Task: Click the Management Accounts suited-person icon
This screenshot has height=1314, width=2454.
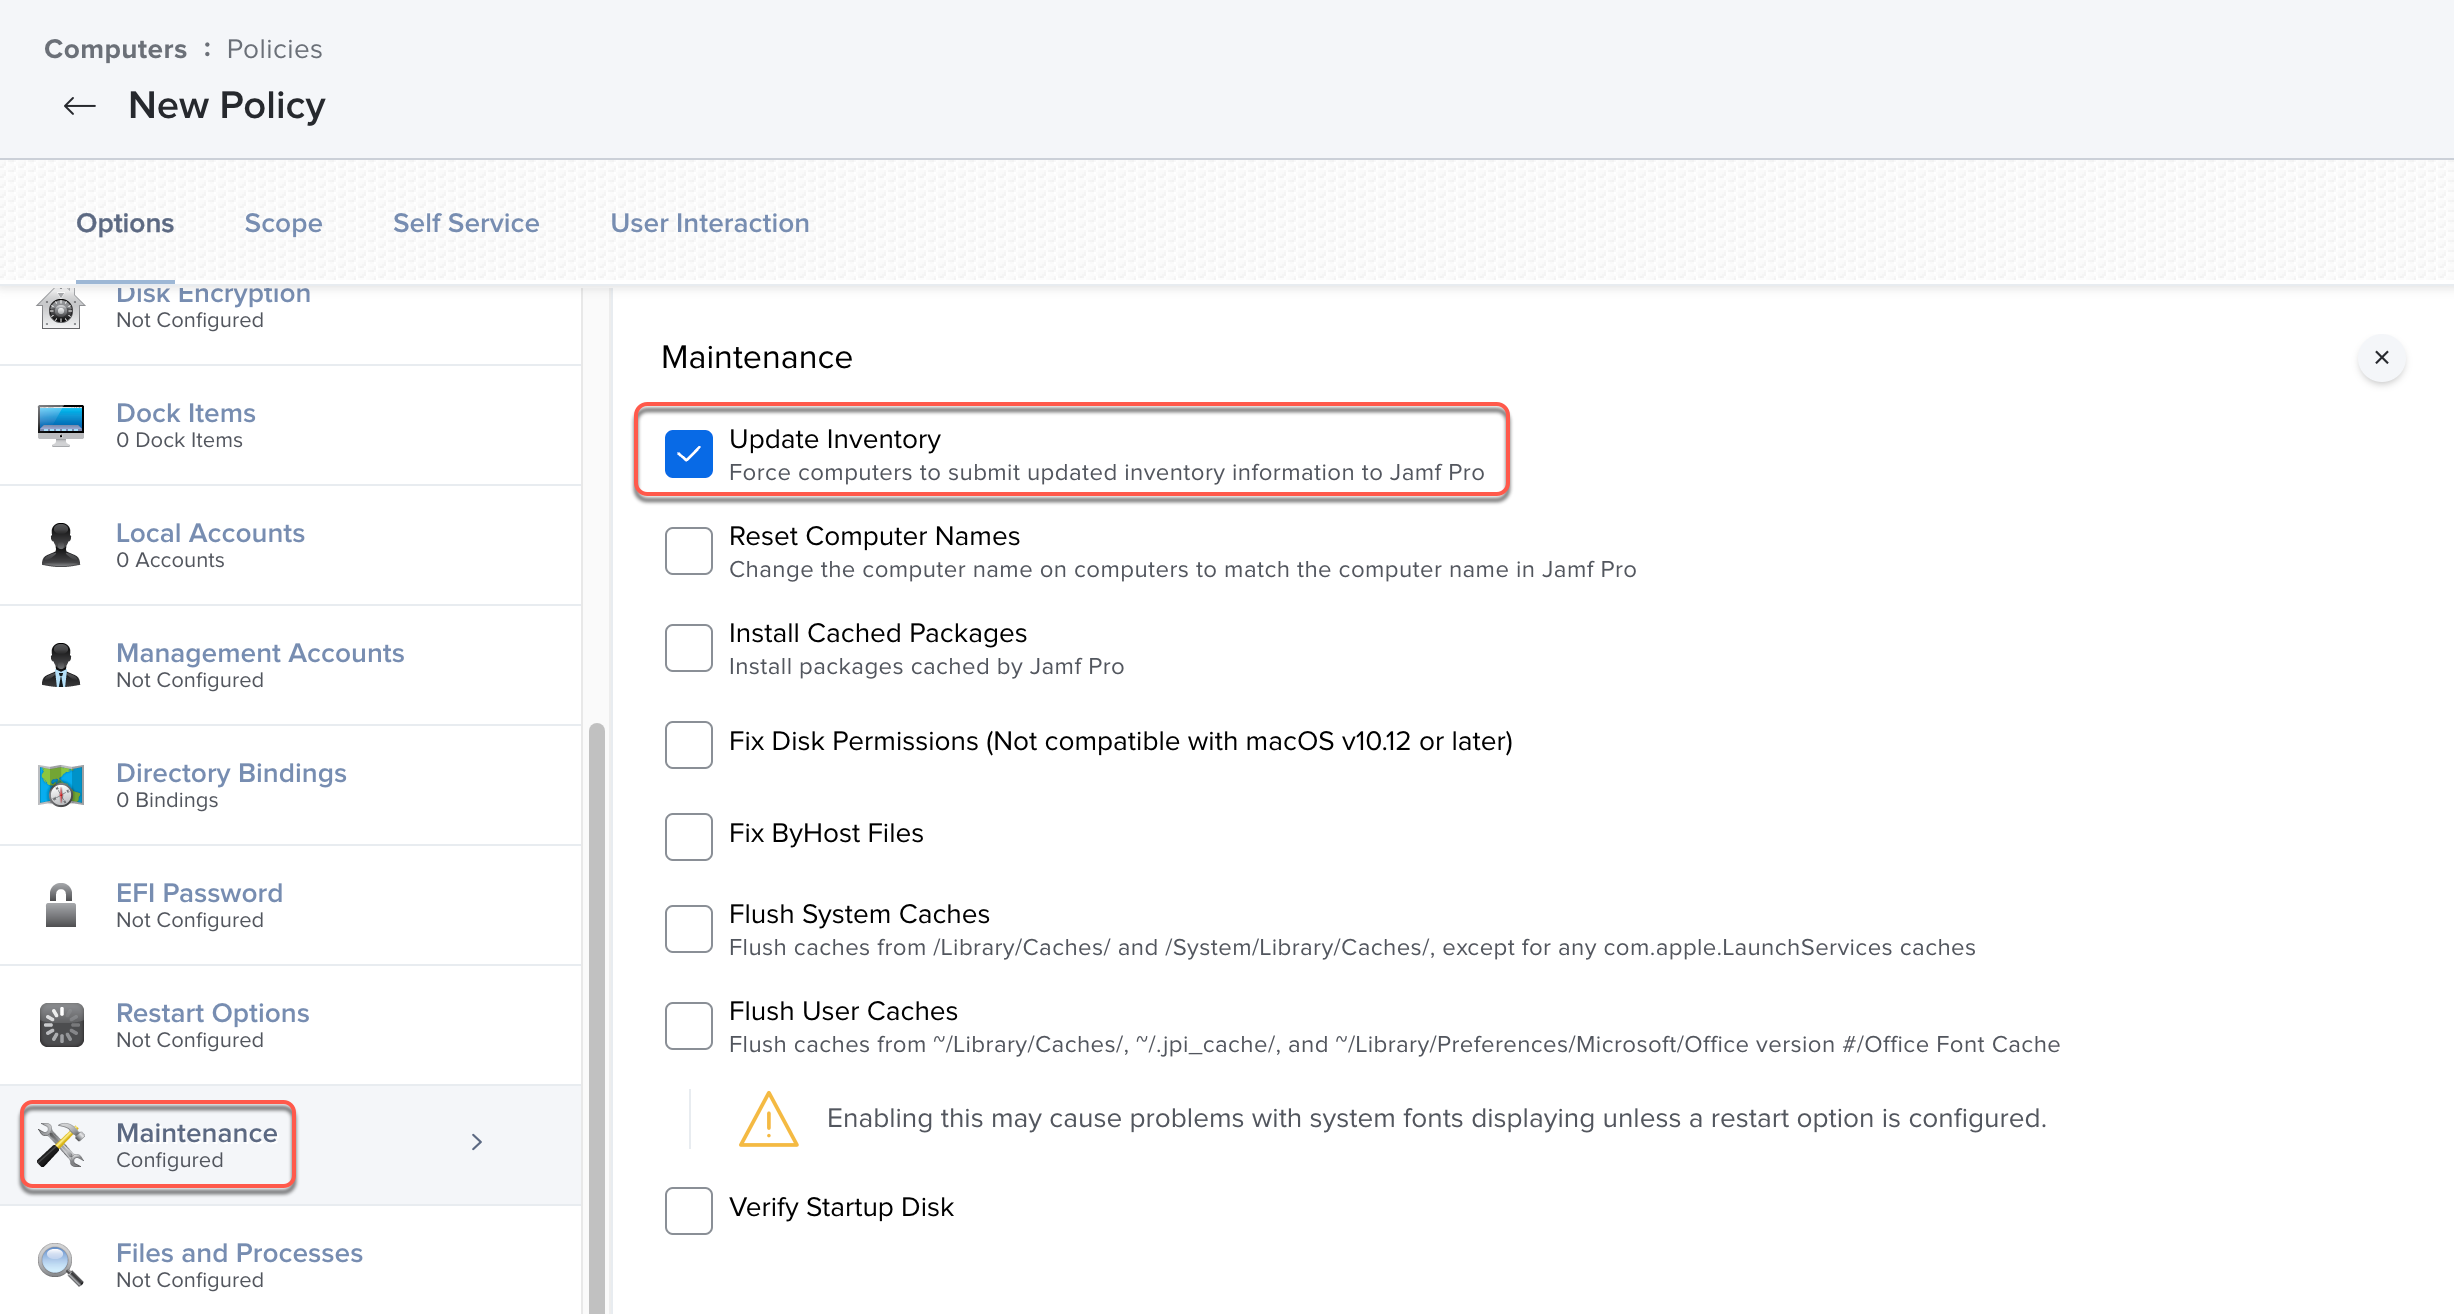Action: [x=61, y=665]
